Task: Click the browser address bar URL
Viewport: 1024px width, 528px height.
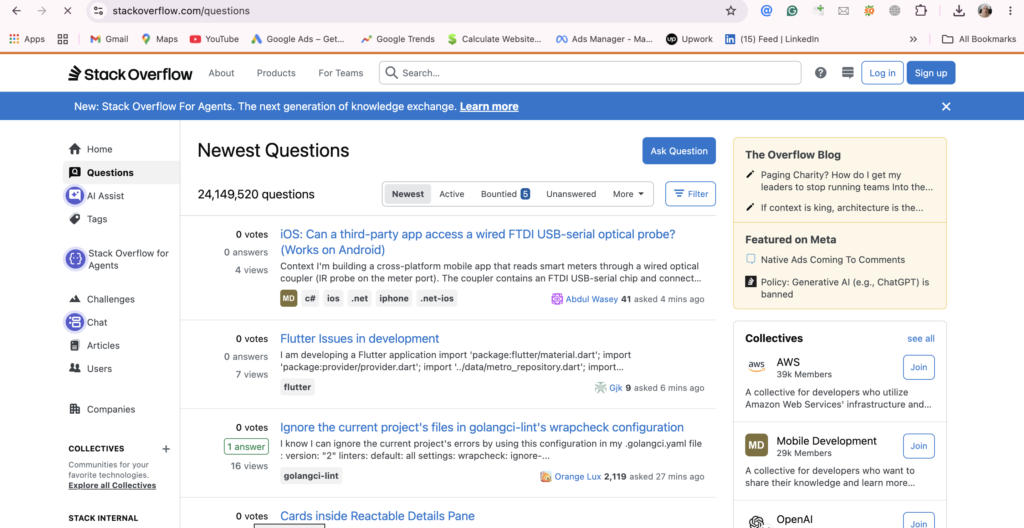Action: (x=181, y=11)
